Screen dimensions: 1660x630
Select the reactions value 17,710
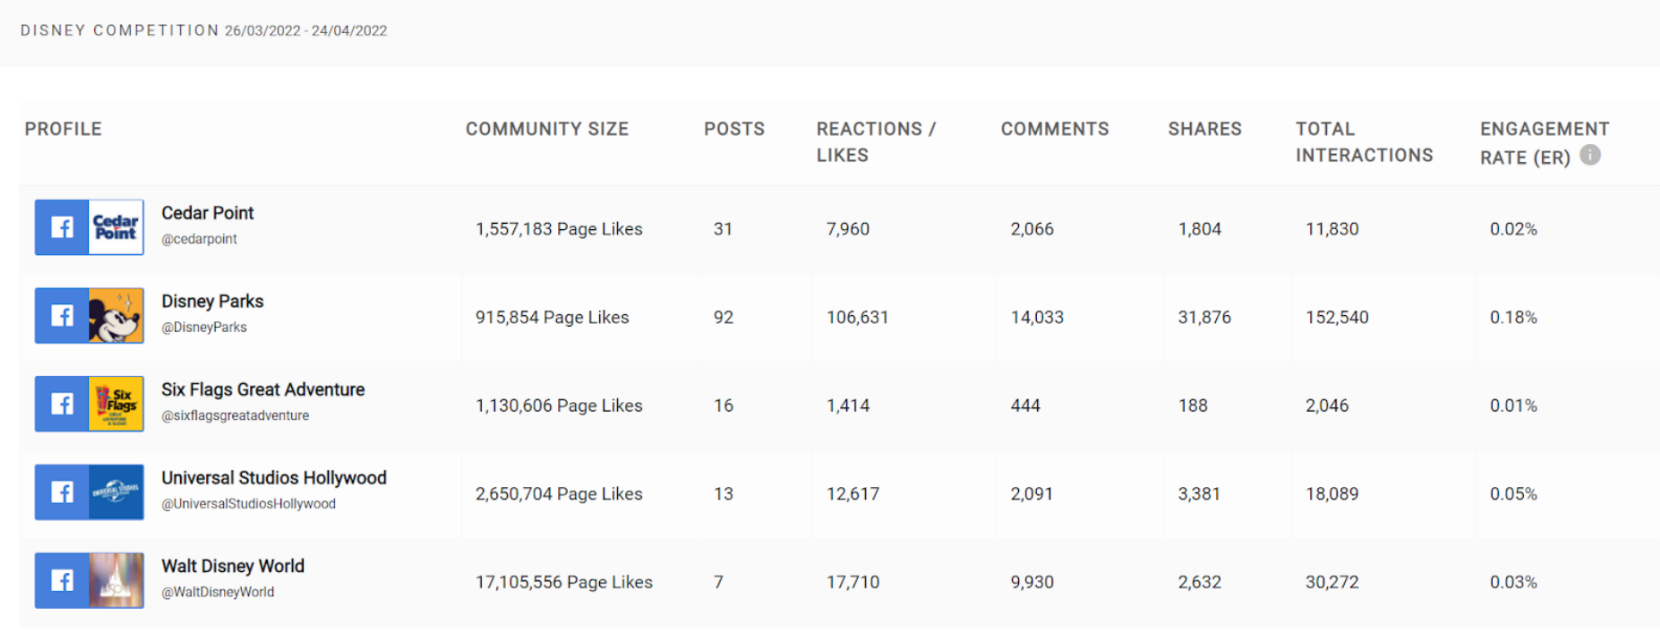tap(853, 582)
